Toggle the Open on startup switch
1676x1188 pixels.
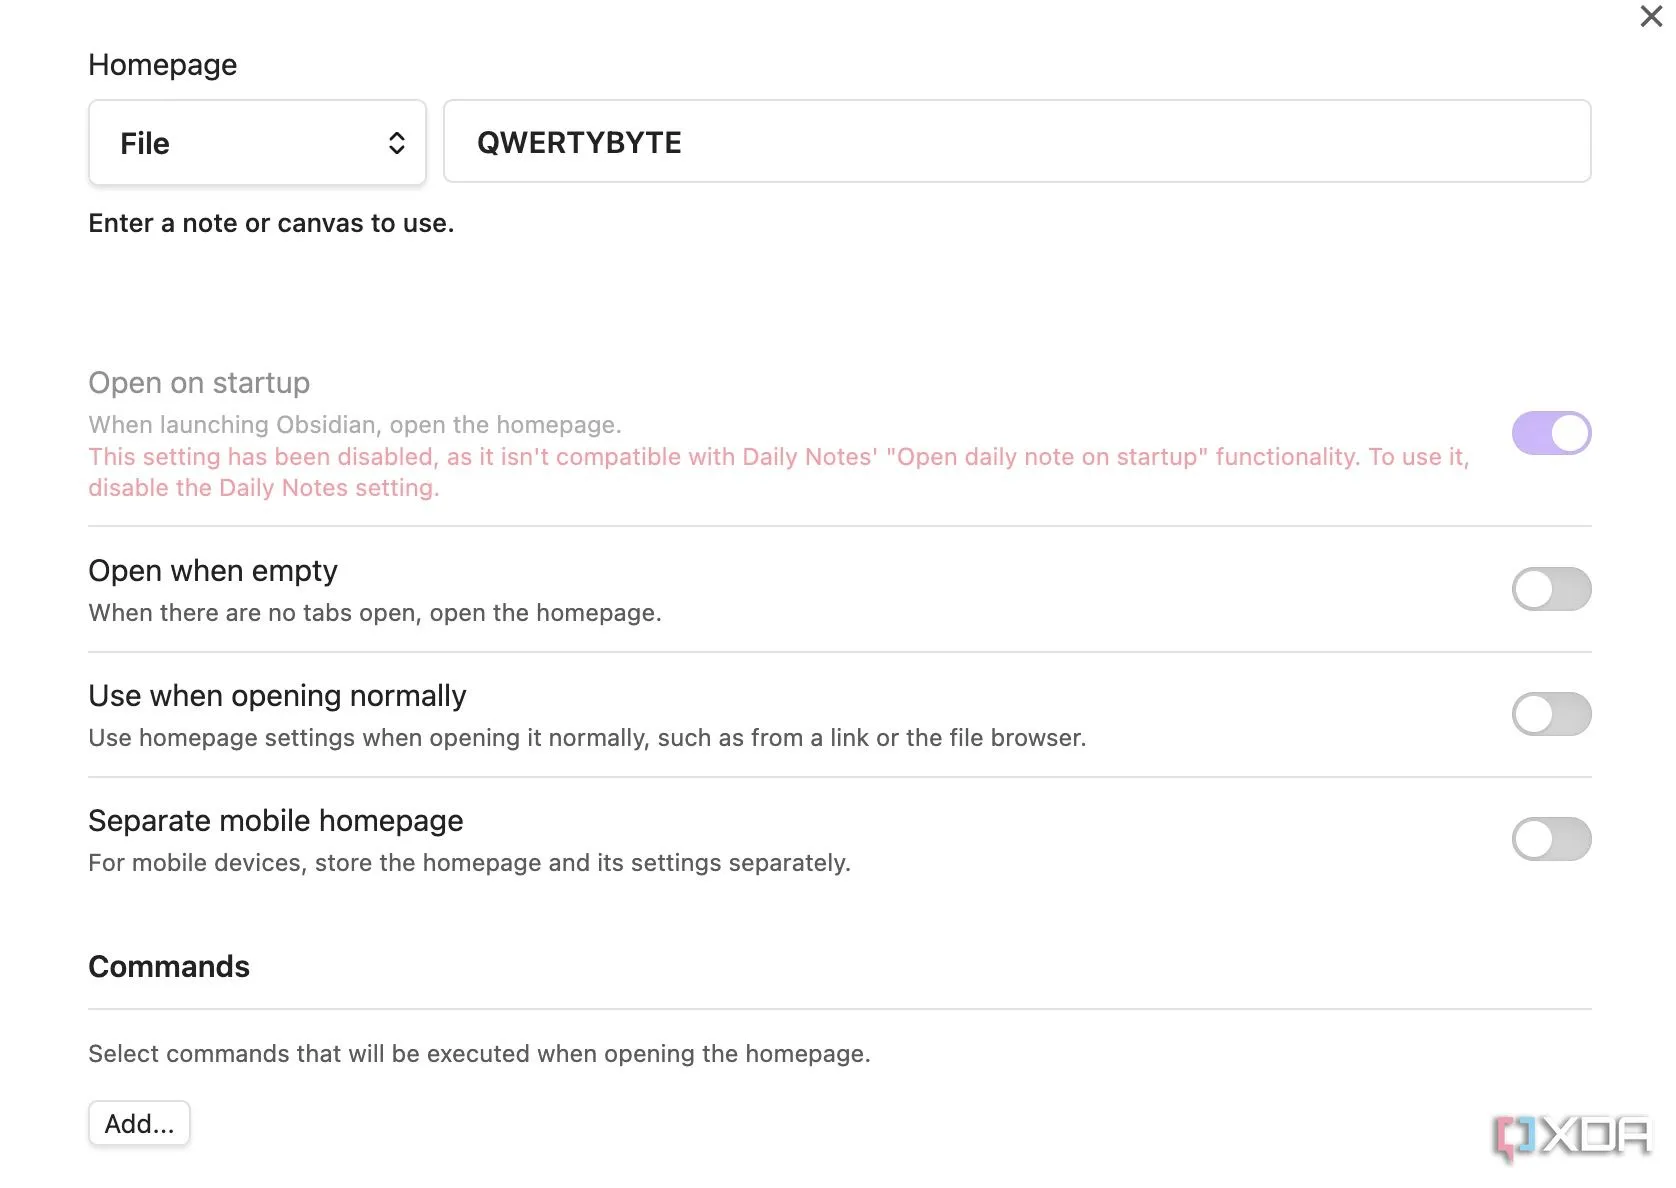pos(1551,433)
